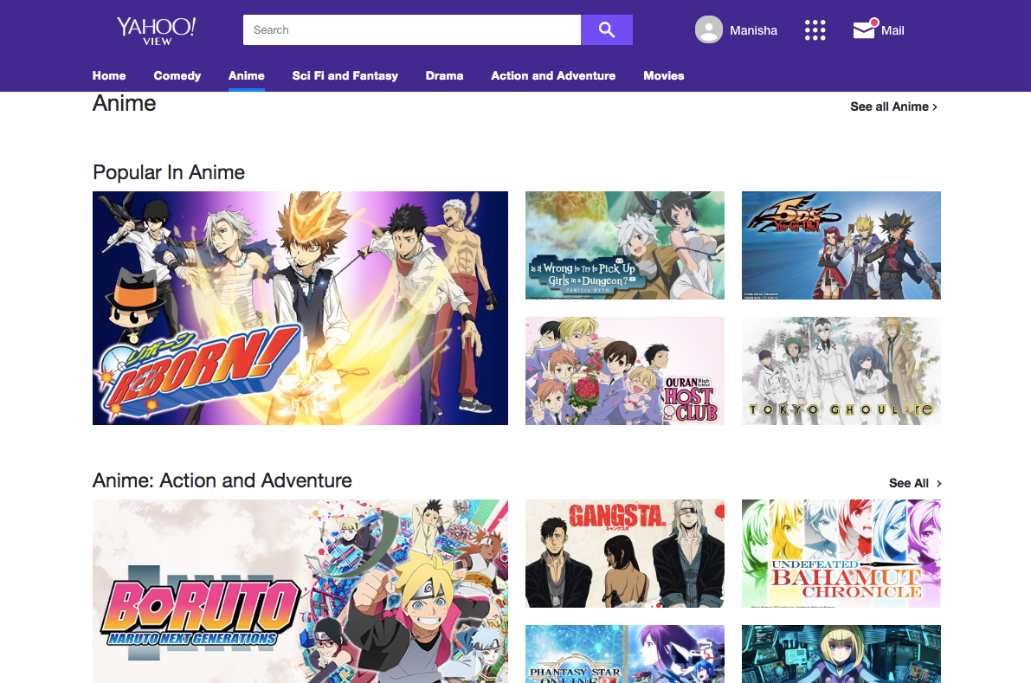Screen dimensions: 1031x683
Task: Switch to the Drama tab
Action: click(444, 76)
